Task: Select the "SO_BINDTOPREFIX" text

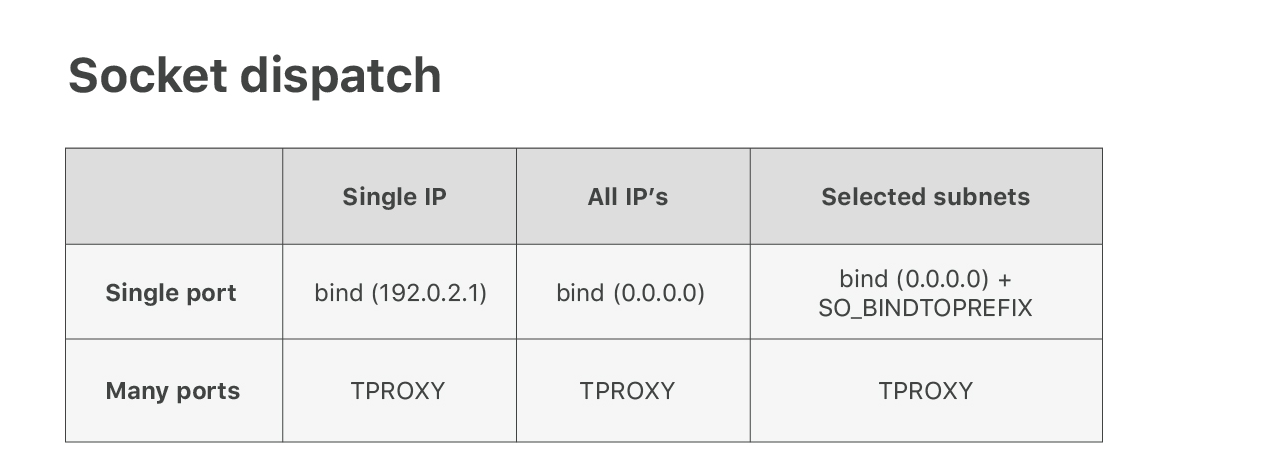Action: 925,308
